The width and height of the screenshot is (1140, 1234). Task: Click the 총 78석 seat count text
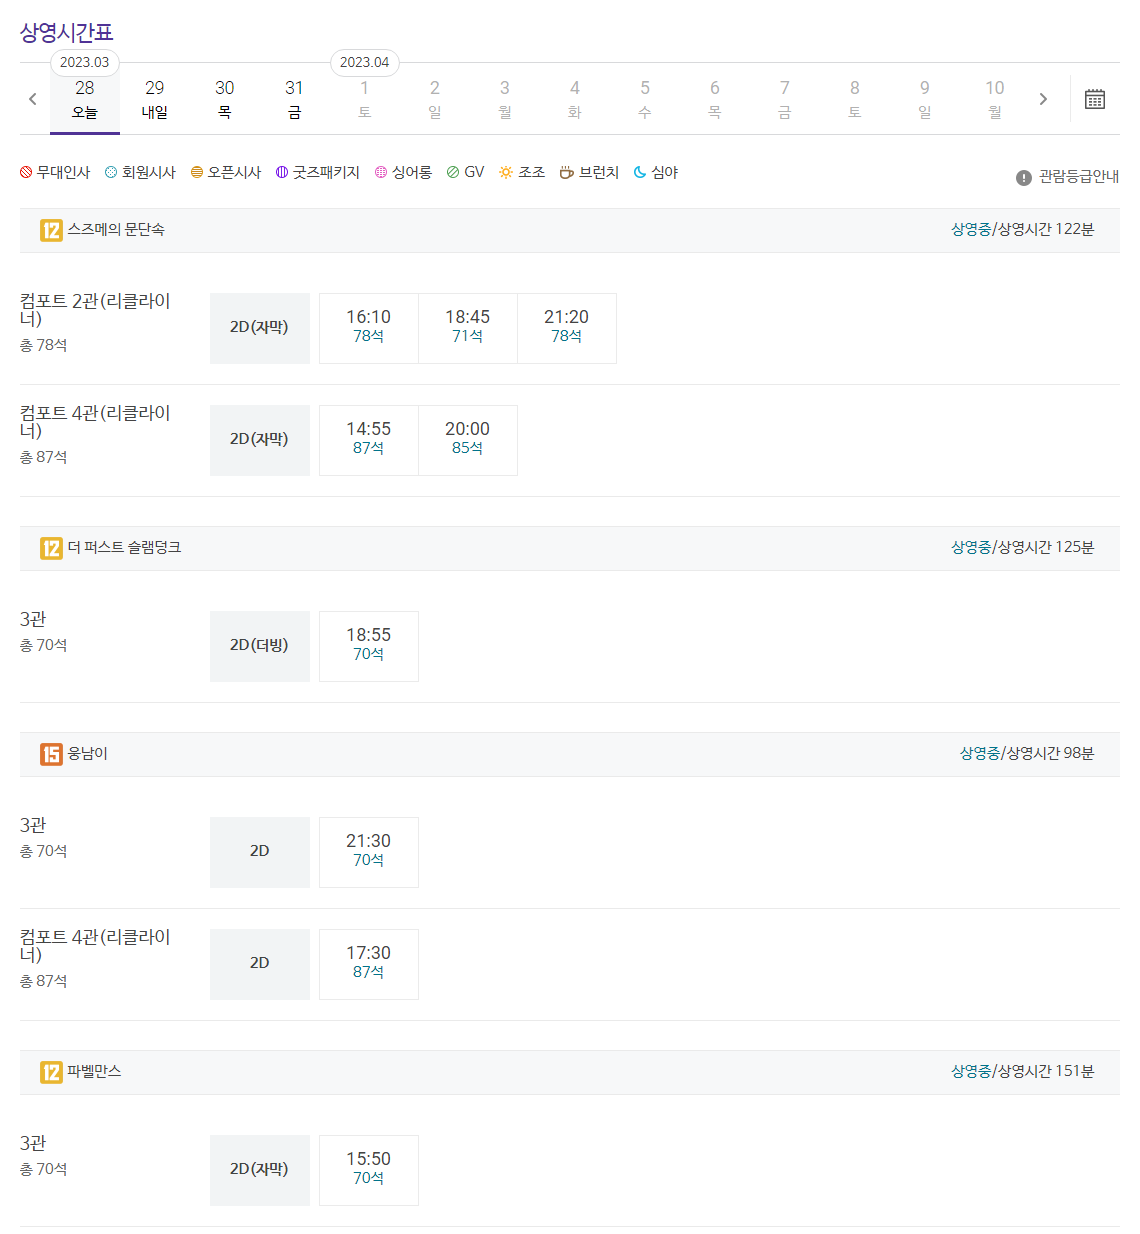point(44,346)
